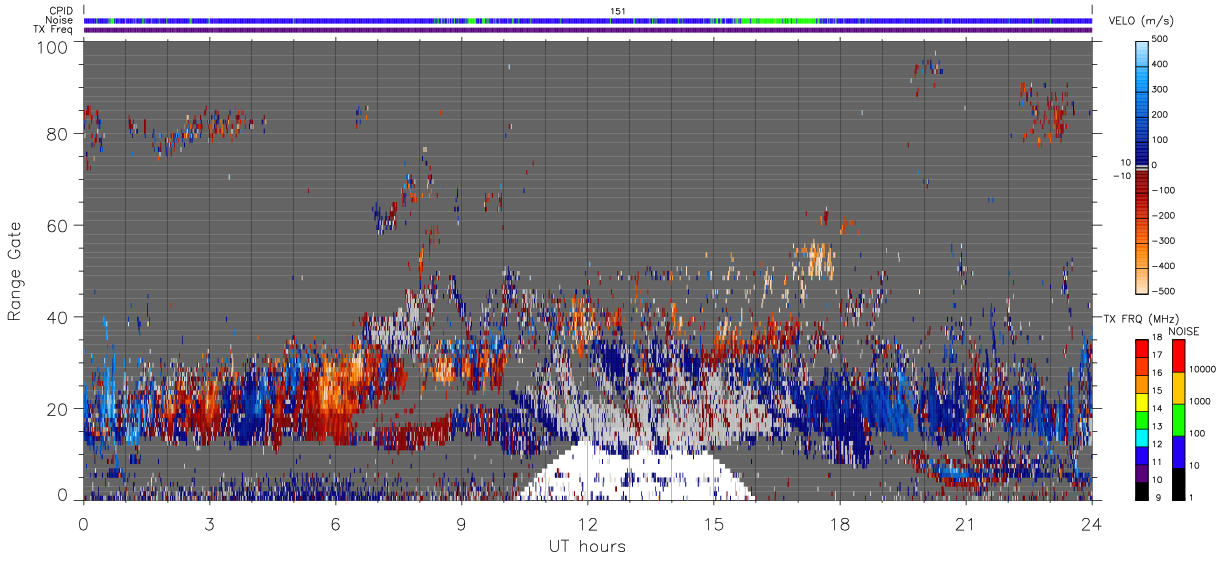The height and width of the screenshot is (567, 1228).
Task: Click the '200' velocity tick label
Action: (1161, 115)
